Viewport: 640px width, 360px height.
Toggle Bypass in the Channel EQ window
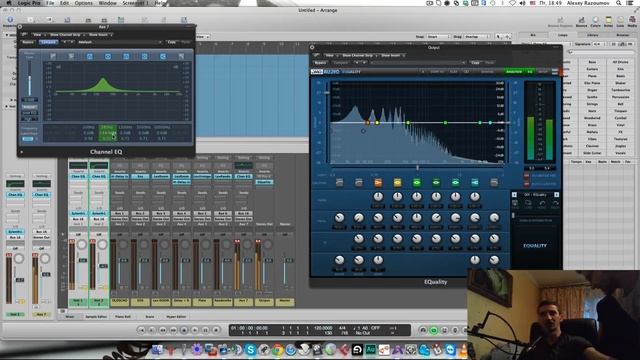[28, 42]
